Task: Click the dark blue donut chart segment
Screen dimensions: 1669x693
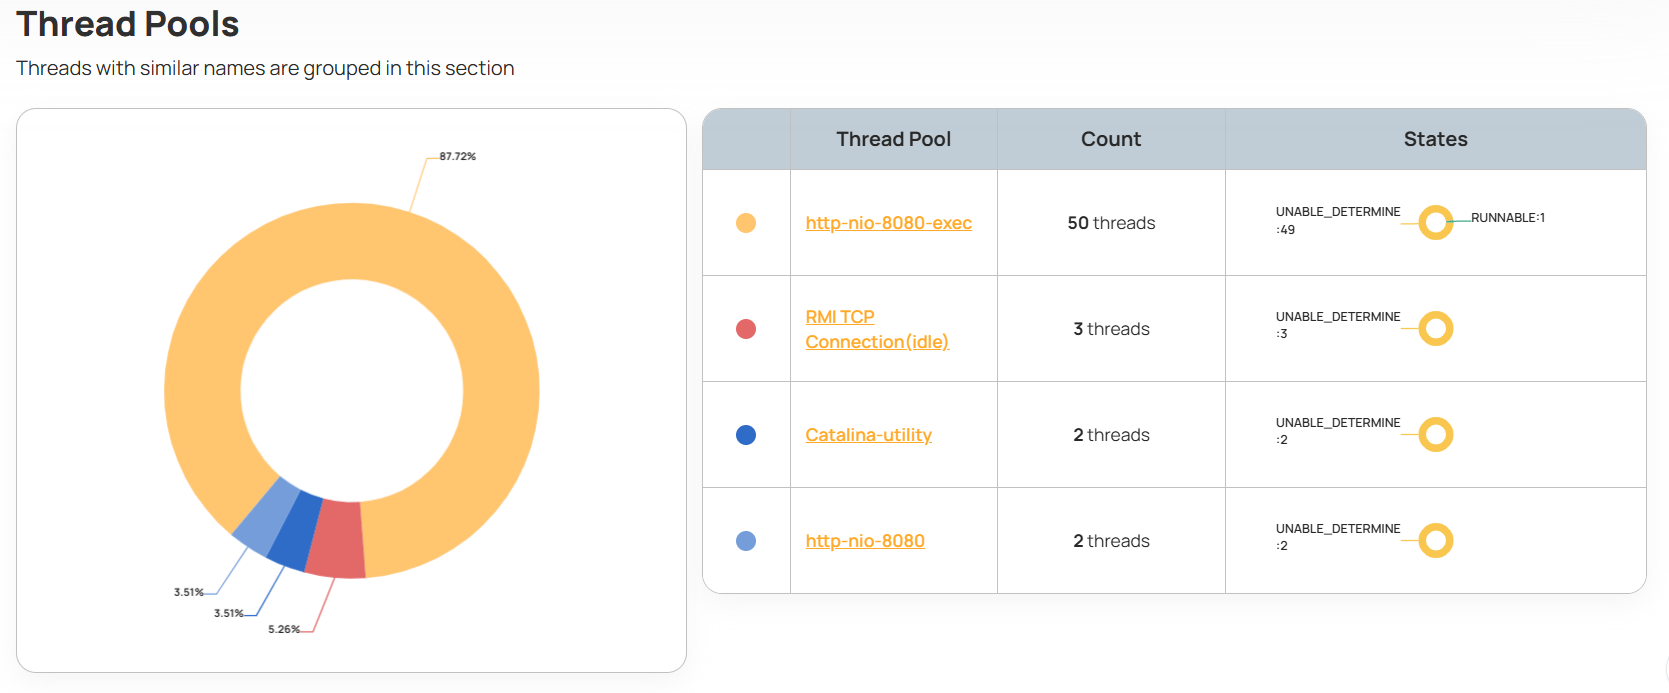Action: click(297, 530)
